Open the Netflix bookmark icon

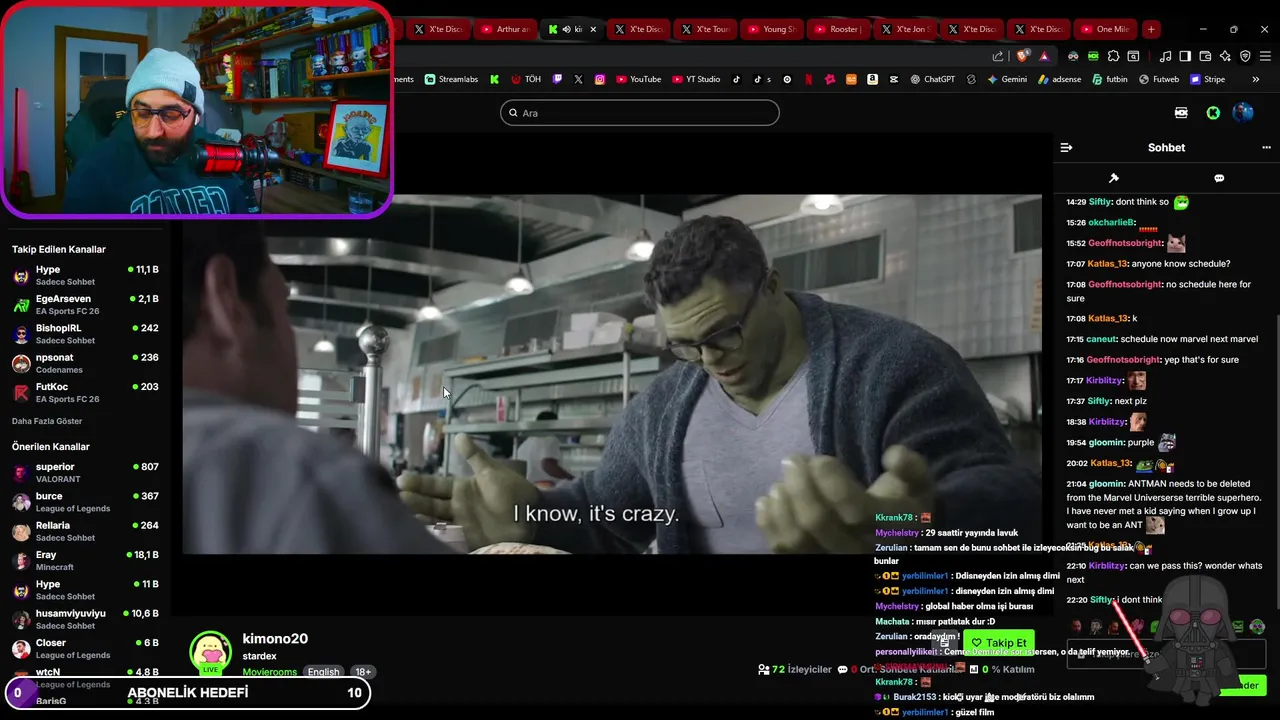[808, 79]
